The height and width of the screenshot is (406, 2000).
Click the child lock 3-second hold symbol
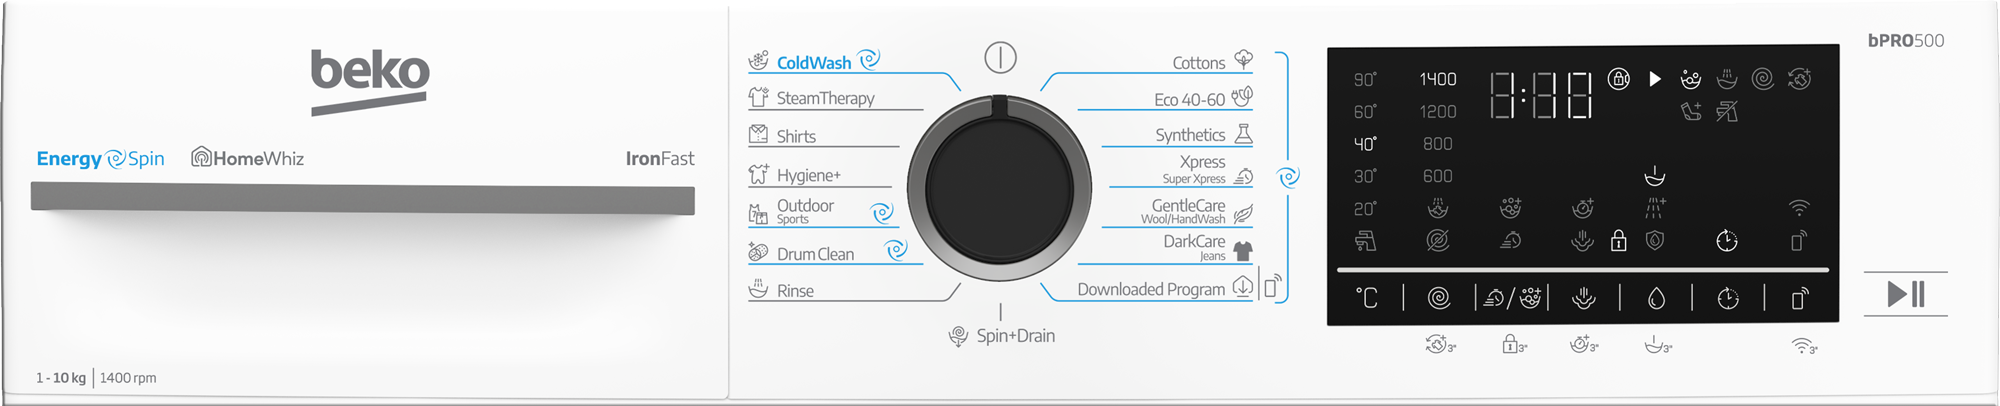1514,345
